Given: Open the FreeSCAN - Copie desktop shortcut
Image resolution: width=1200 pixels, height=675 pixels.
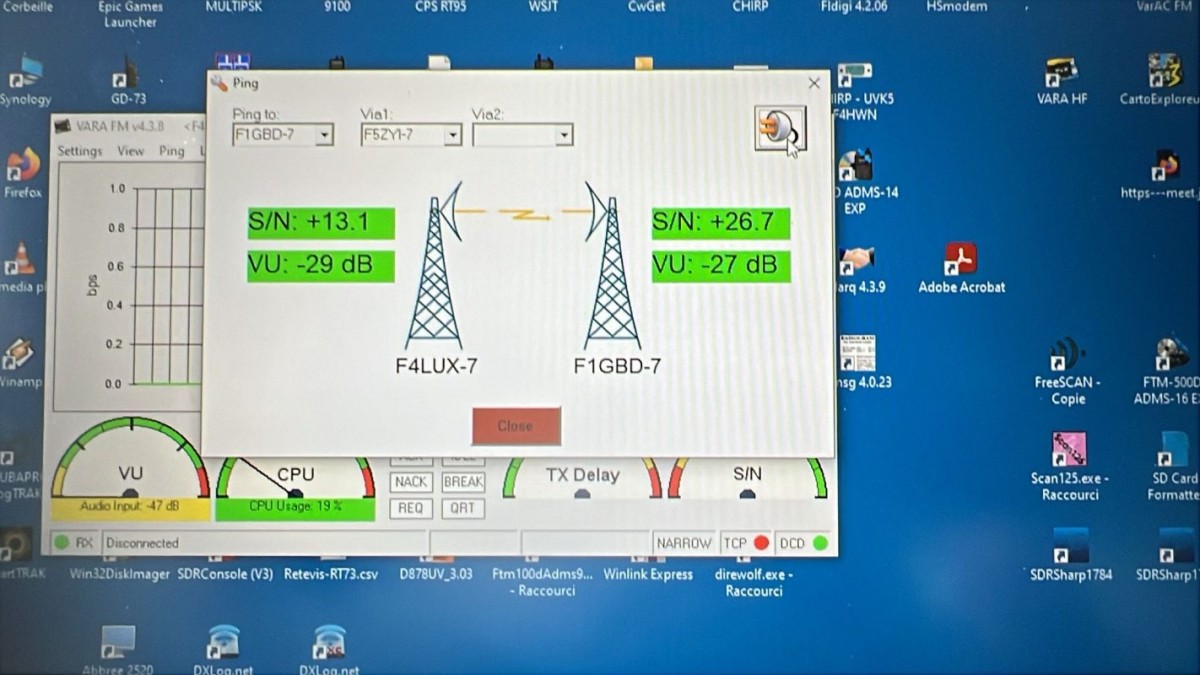Looking at the screenshot, I should pyautogui.click(x=1067, y=370).
